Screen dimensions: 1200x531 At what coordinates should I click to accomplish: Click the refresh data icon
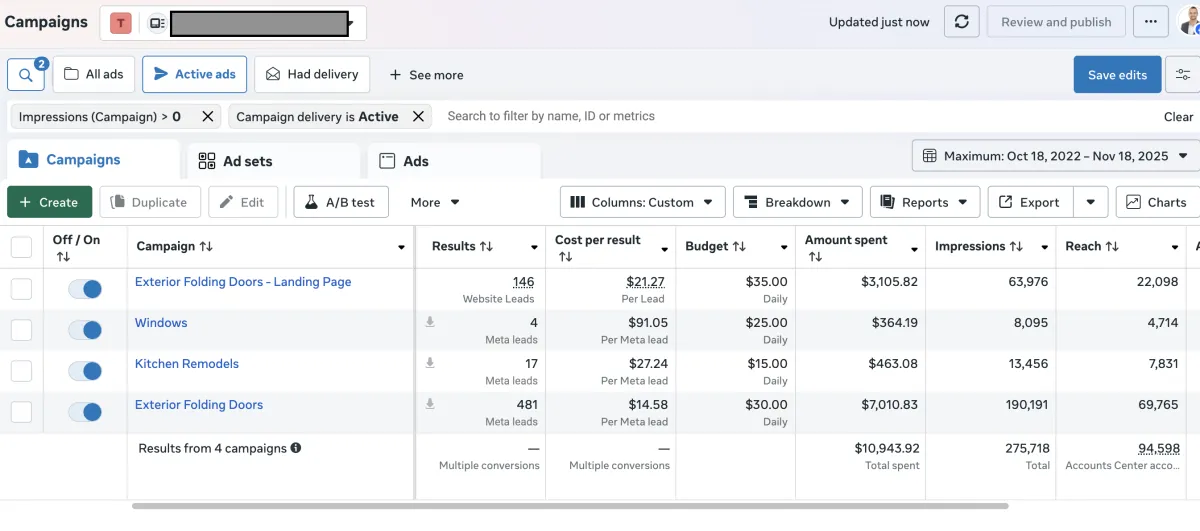tap(961, 22)
